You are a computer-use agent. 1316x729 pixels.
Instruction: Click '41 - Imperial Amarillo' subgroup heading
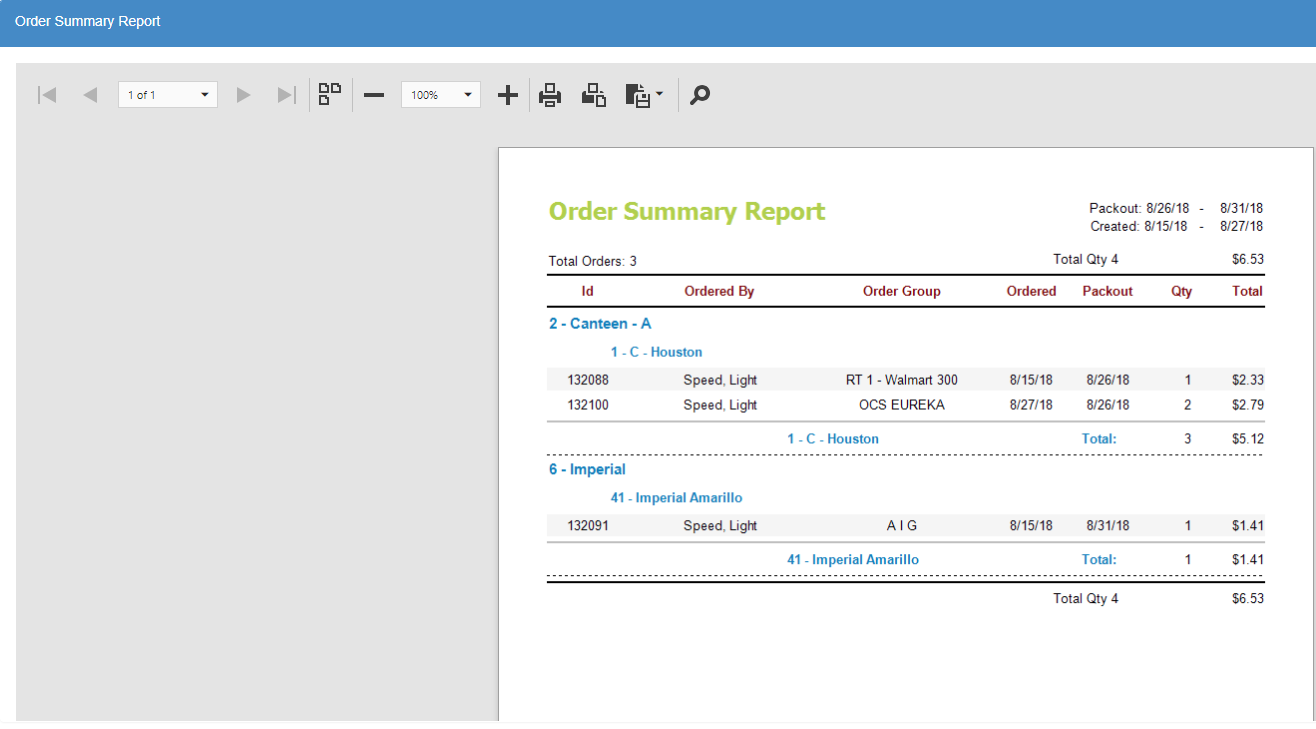click(x=677, y=497)
